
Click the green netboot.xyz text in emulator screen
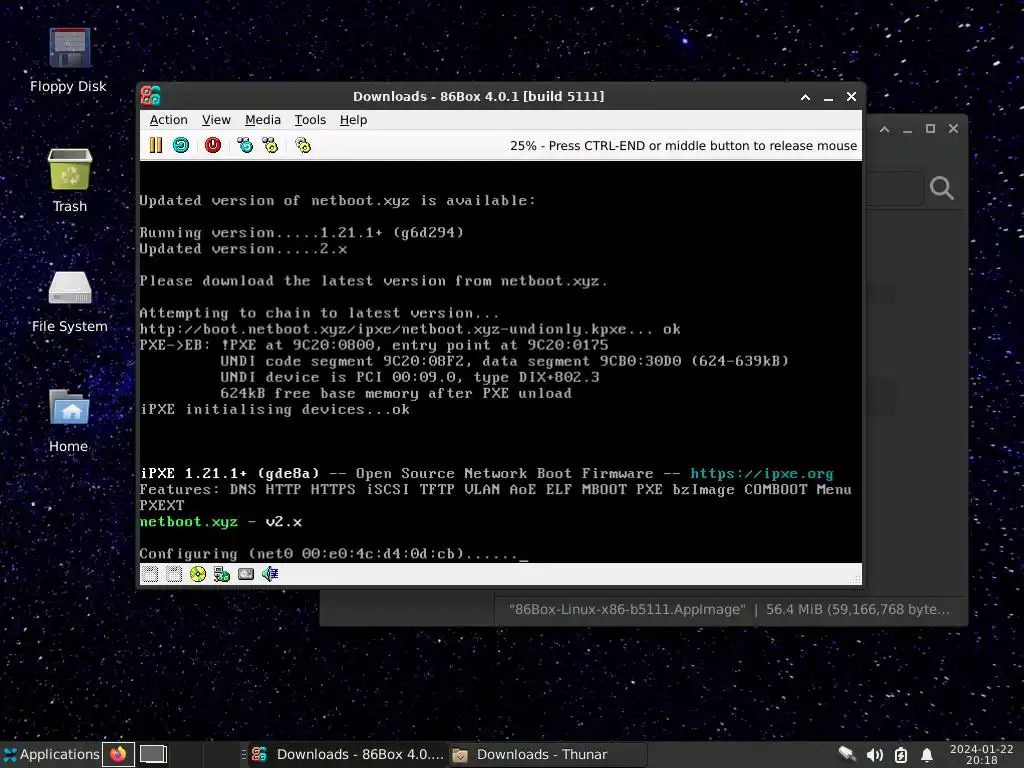click(189, 522)
